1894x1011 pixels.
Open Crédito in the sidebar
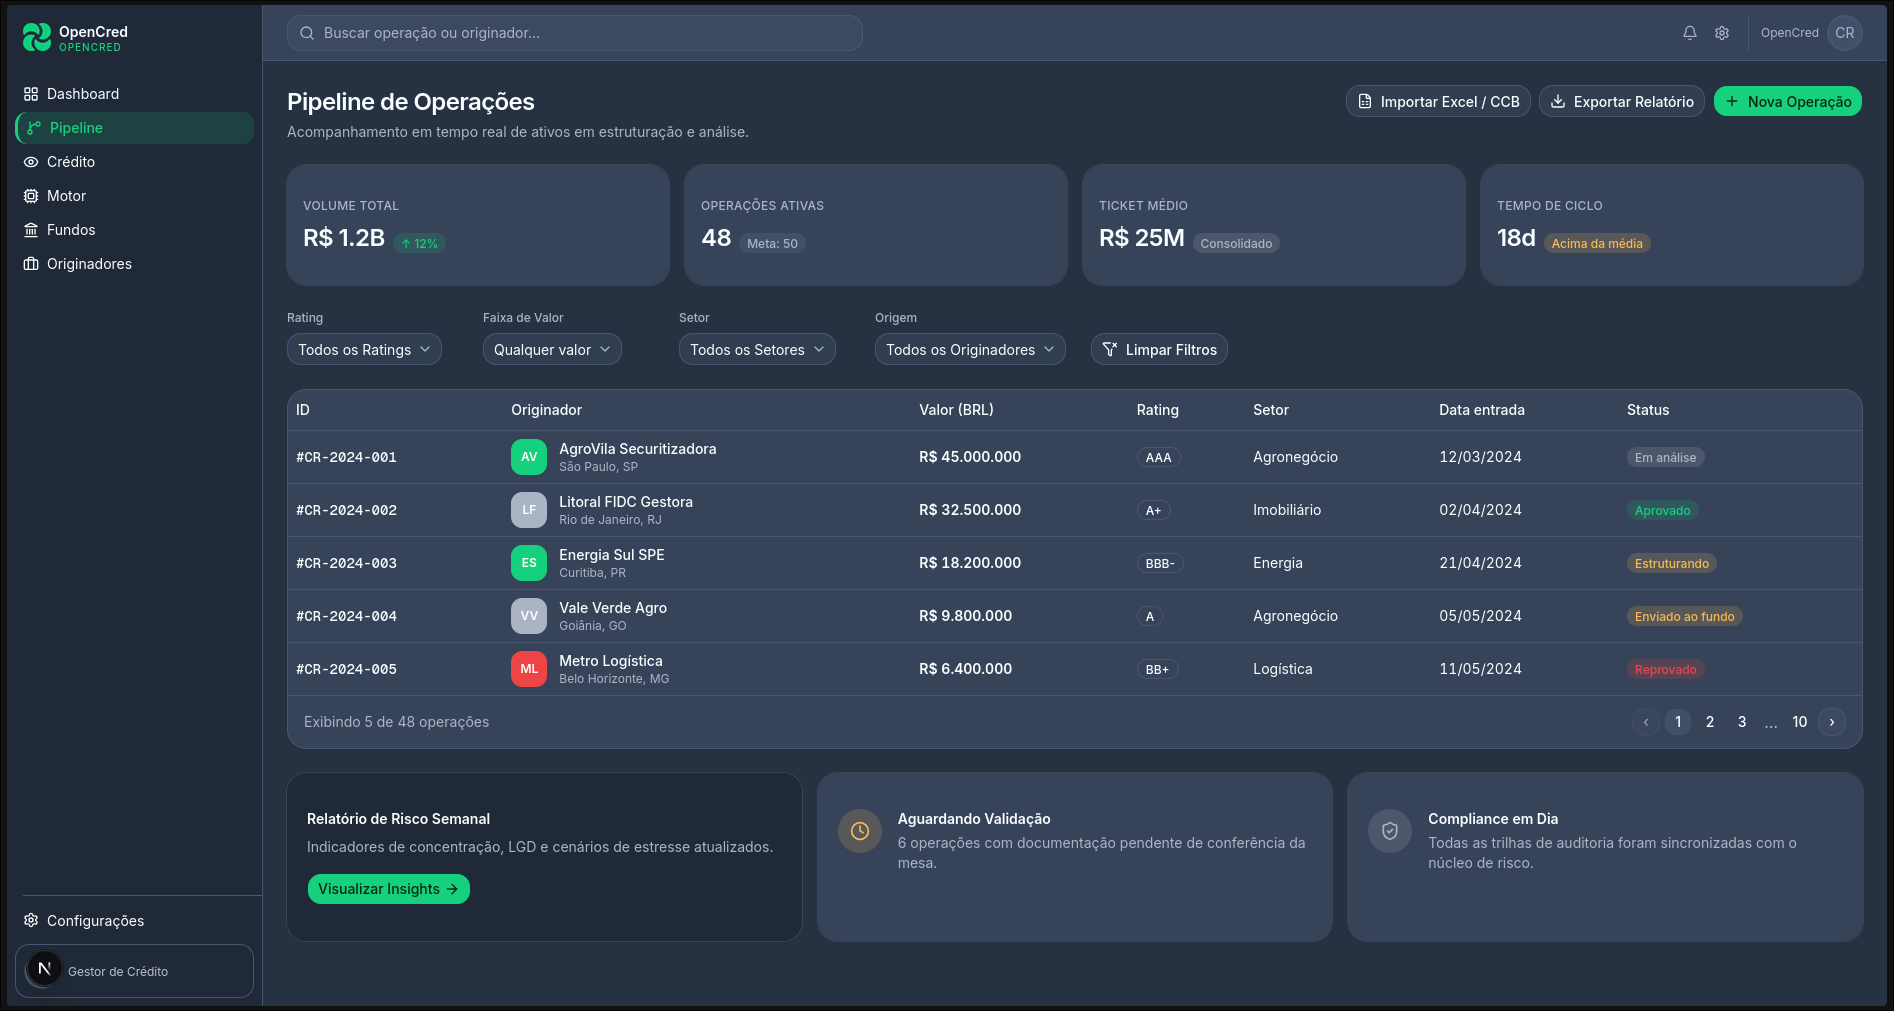[x=134, y=162]
